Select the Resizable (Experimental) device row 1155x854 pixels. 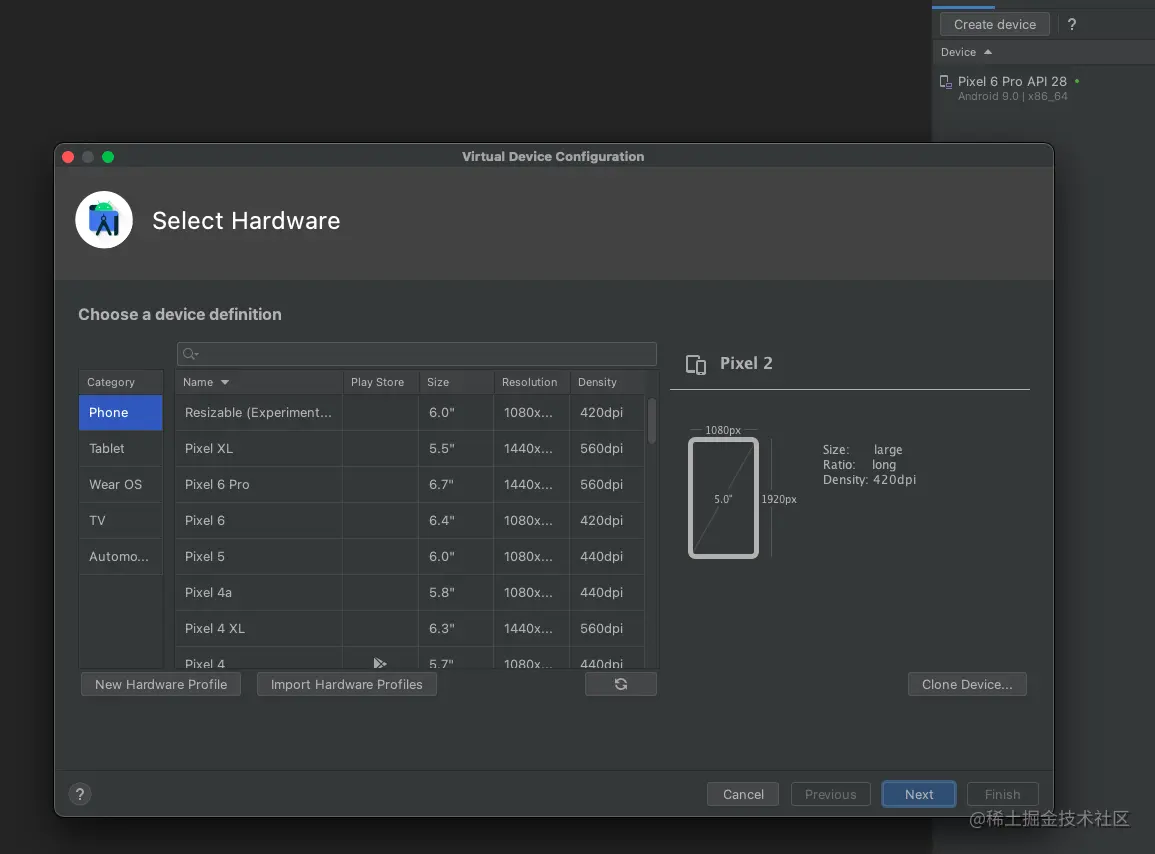(410, 413)
